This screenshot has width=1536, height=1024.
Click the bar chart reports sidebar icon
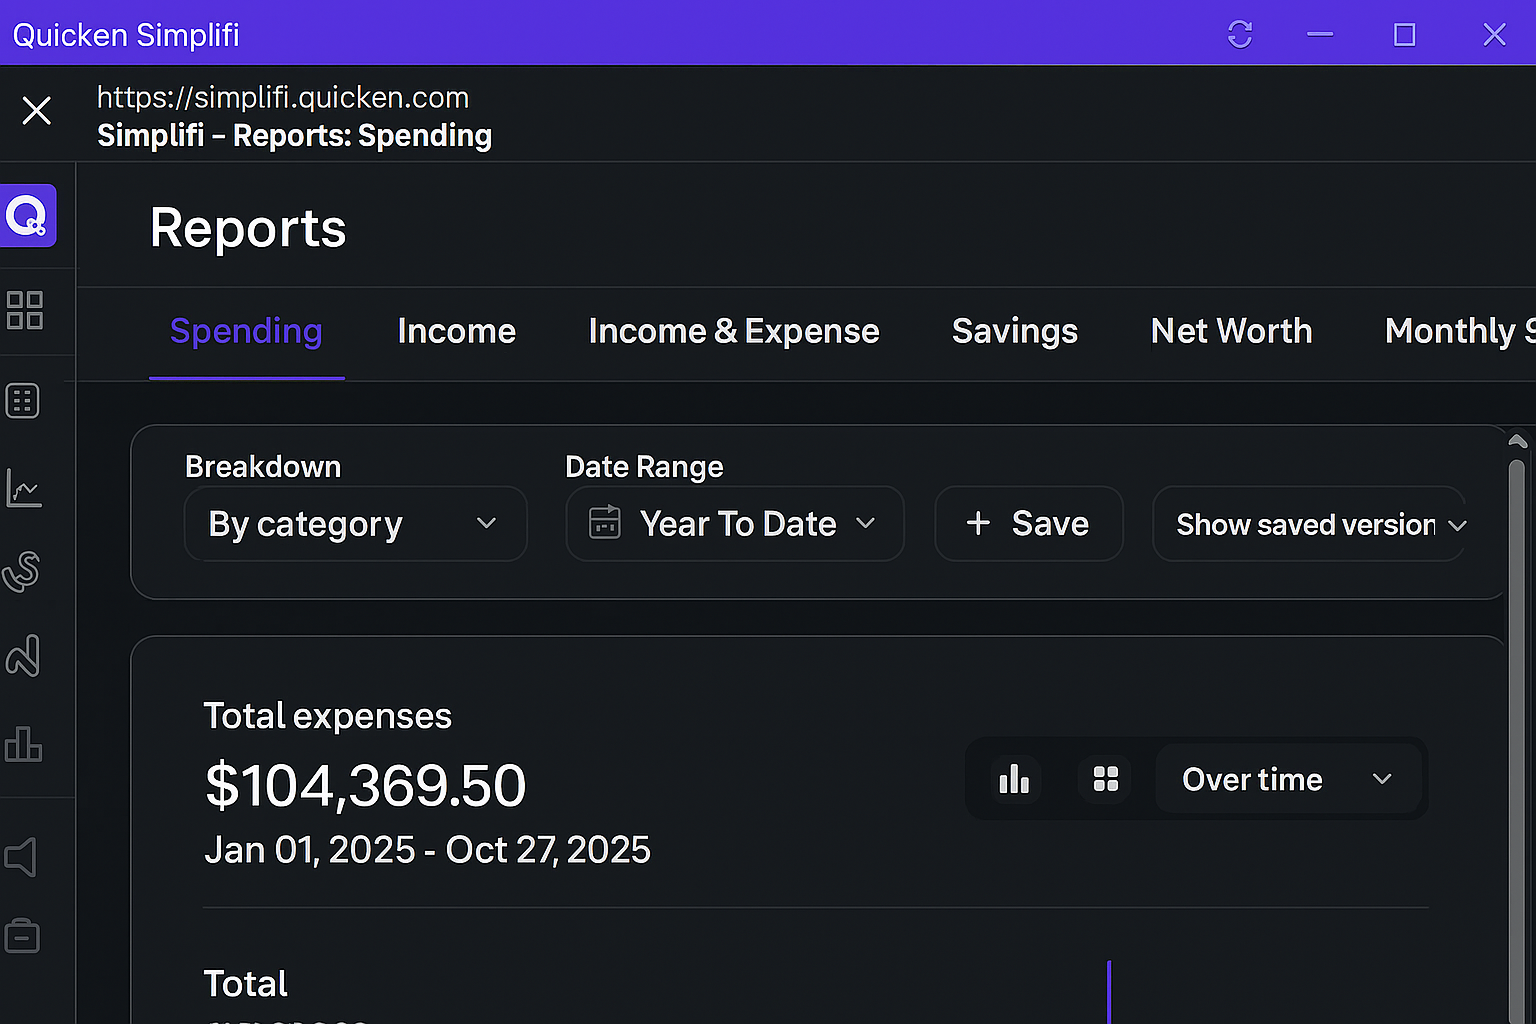[24, 744]
